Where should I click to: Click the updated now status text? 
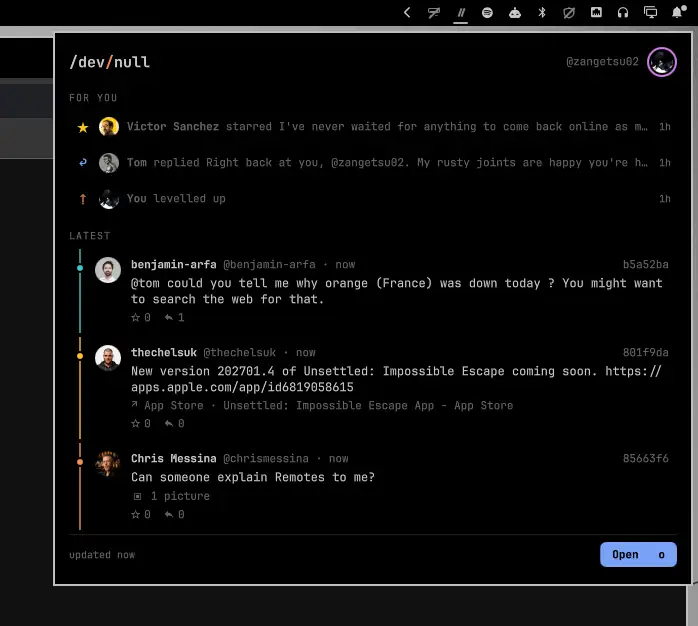(102, 555)
